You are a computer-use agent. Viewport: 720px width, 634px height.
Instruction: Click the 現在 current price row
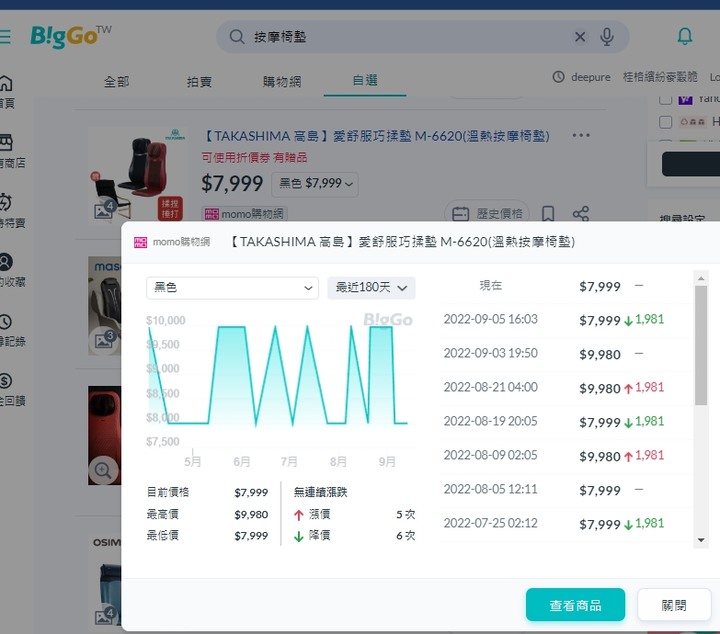pos(566,286)
